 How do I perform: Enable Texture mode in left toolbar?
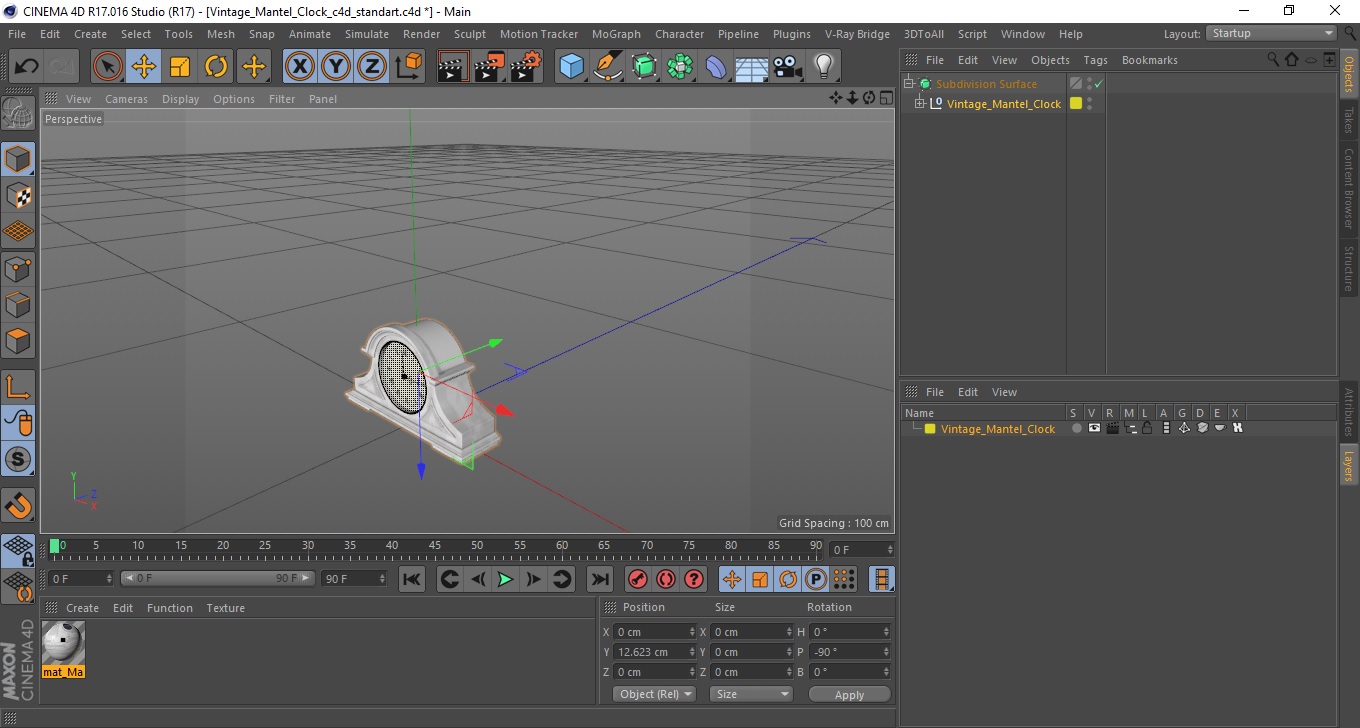18,195
